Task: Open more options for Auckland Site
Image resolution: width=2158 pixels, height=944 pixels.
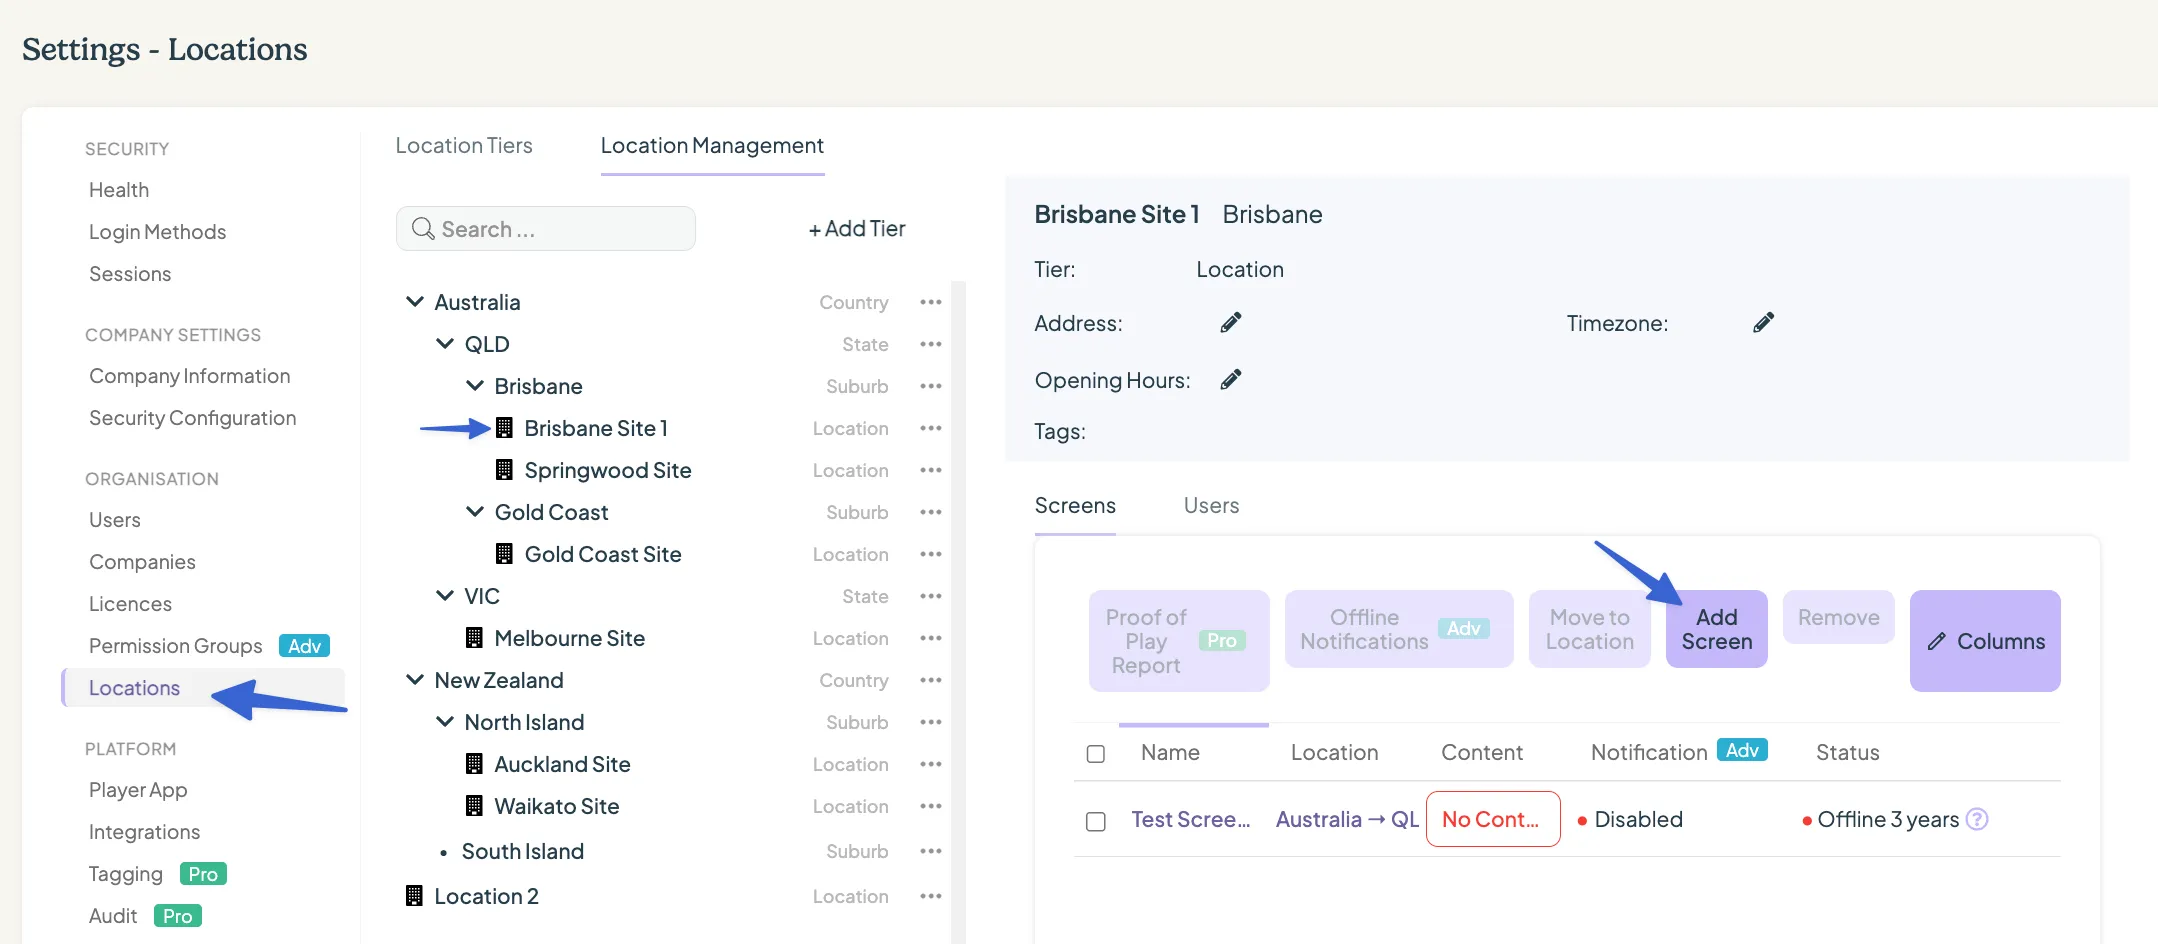Action: click(931, 764)
